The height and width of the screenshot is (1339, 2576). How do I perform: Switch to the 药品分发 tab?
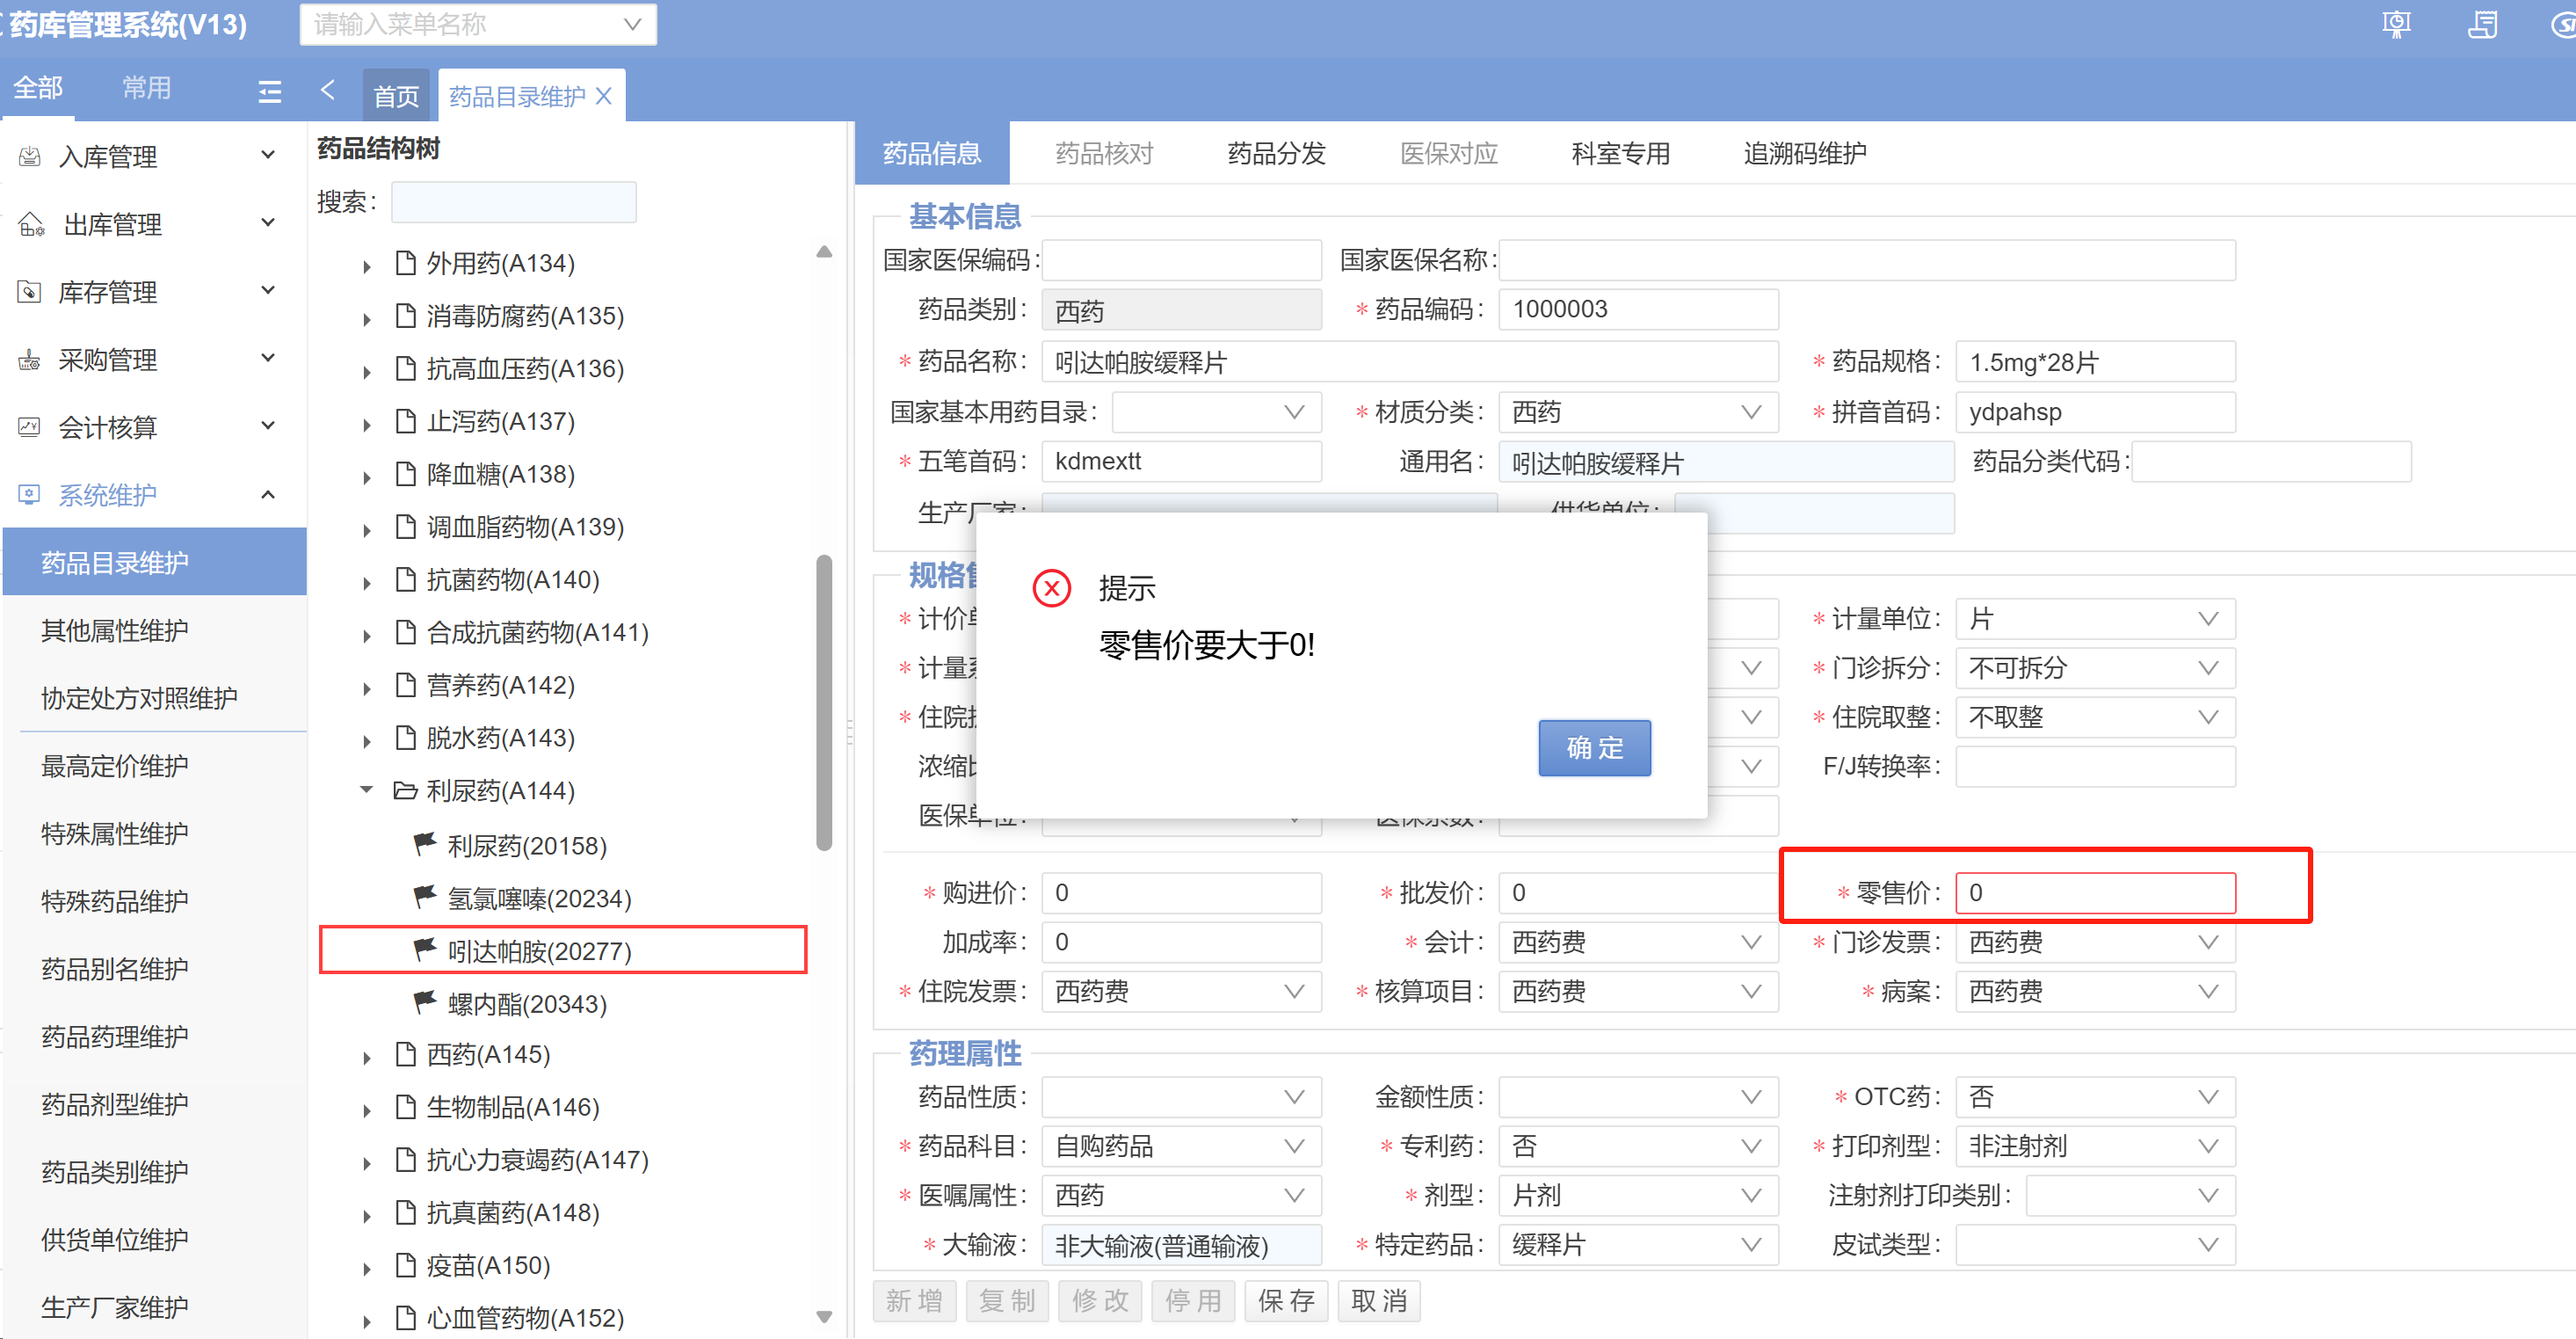coord(1276,153)
